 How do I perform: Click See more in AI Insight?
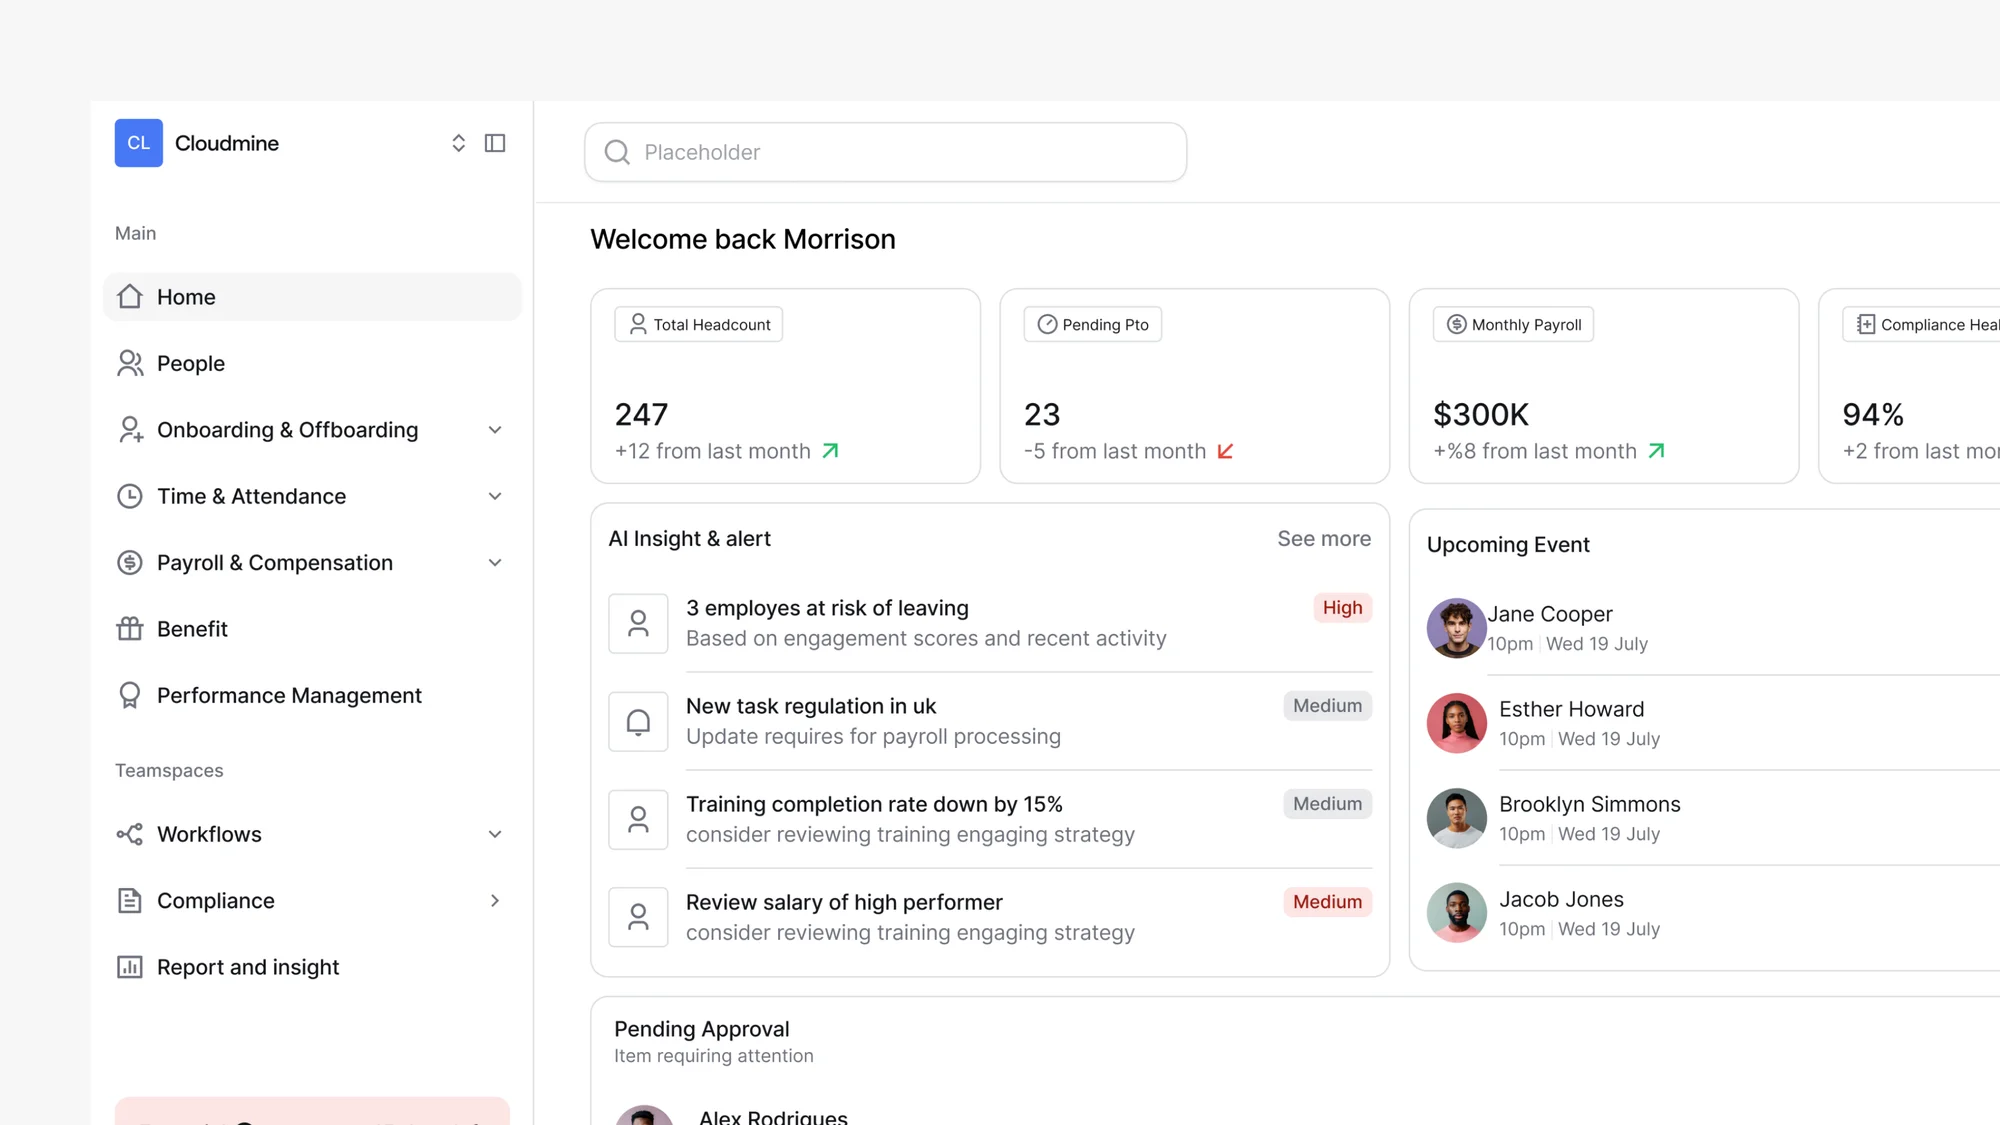pyautogui.click(x=1324, y=539)
